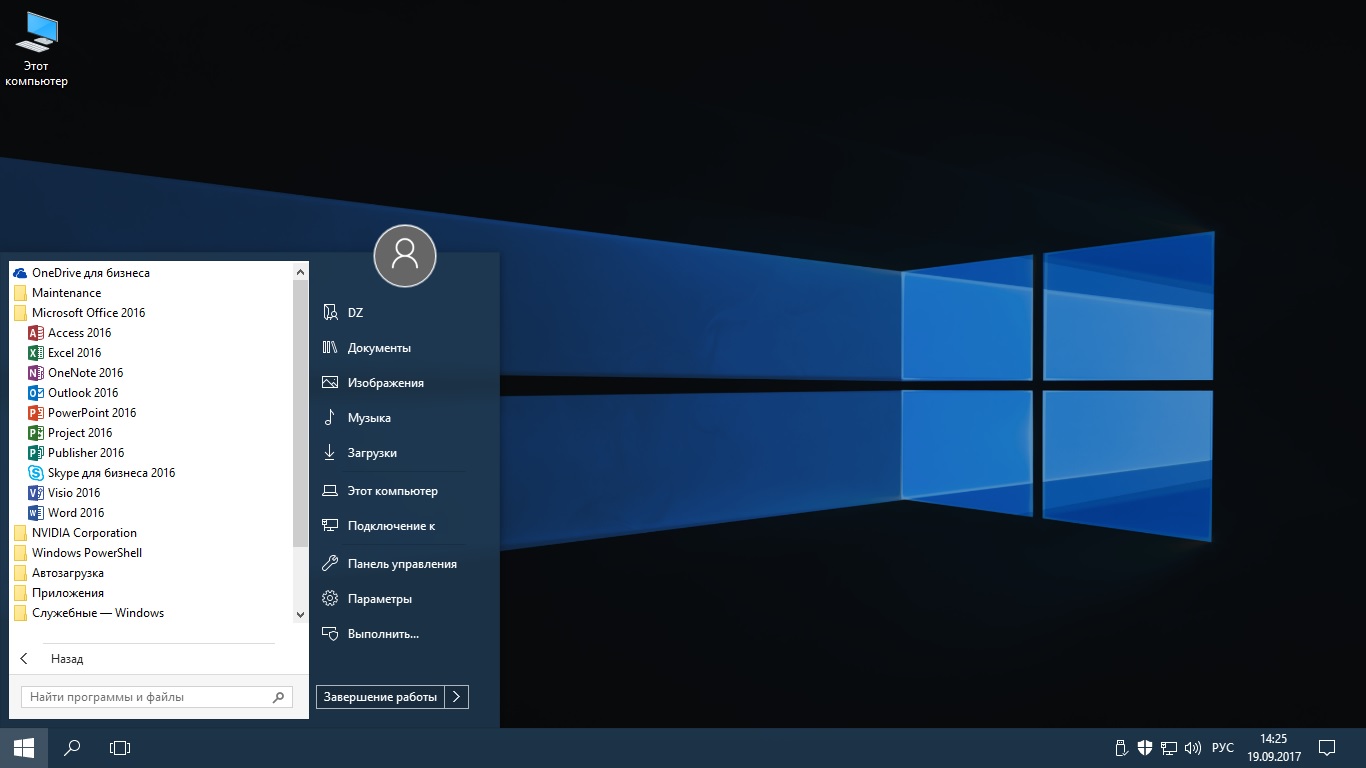Viewport: 1366px width, 768px height.
Task: Launch PowerPoint 2016 icon
Action: [36, 413]
